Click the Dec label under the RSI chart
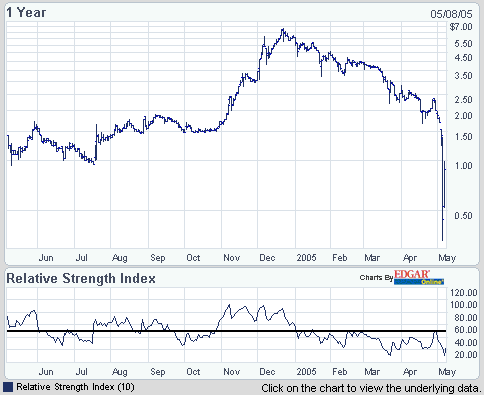Viewport: 484px width, 395px height. (267, 372)
